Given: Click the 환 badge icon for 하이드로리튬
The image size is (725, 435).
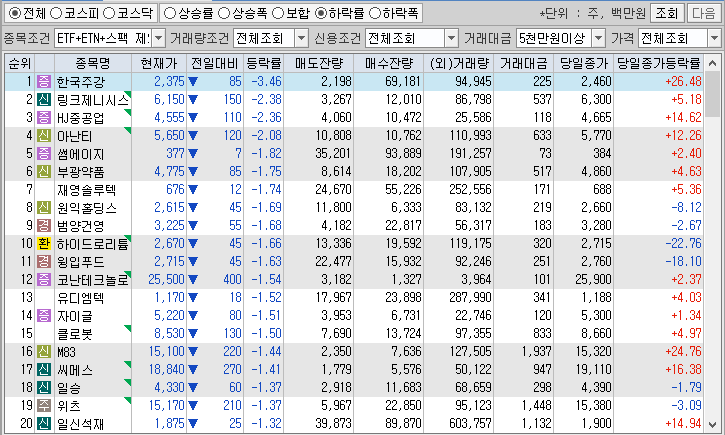Looking at the screenshot, I should 43,244.
